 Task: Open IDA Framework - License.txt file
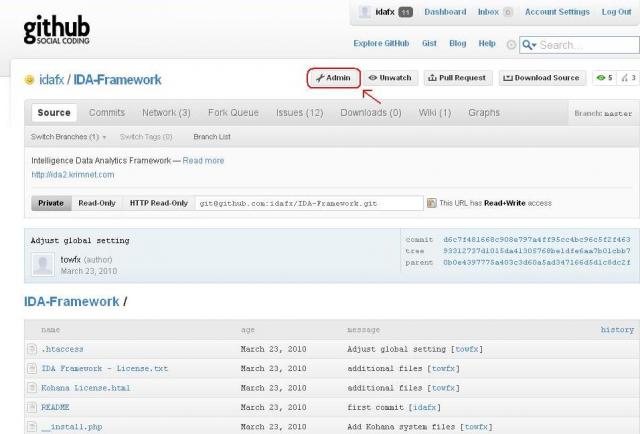tap(104, 368)
